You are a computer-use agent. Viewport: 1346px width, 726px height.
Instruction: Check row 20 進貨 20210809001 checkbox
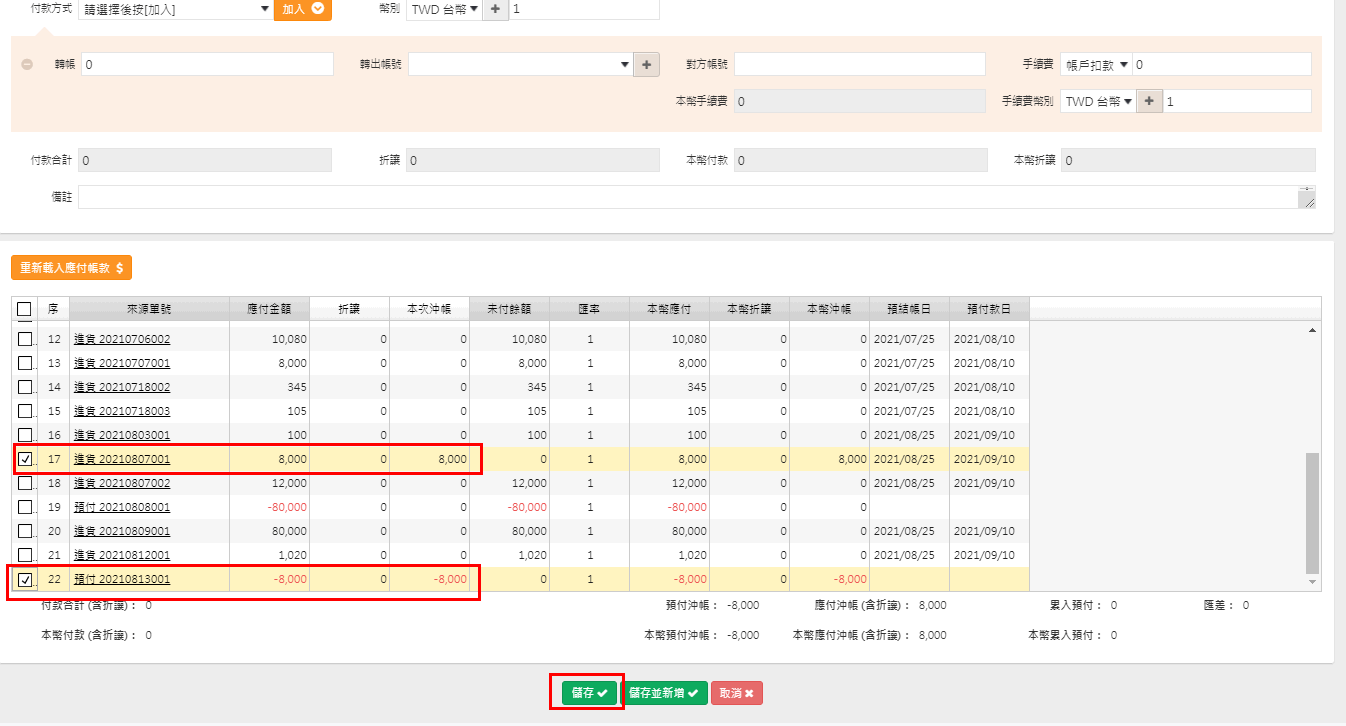pyautogui.click(x=25, y=531)
